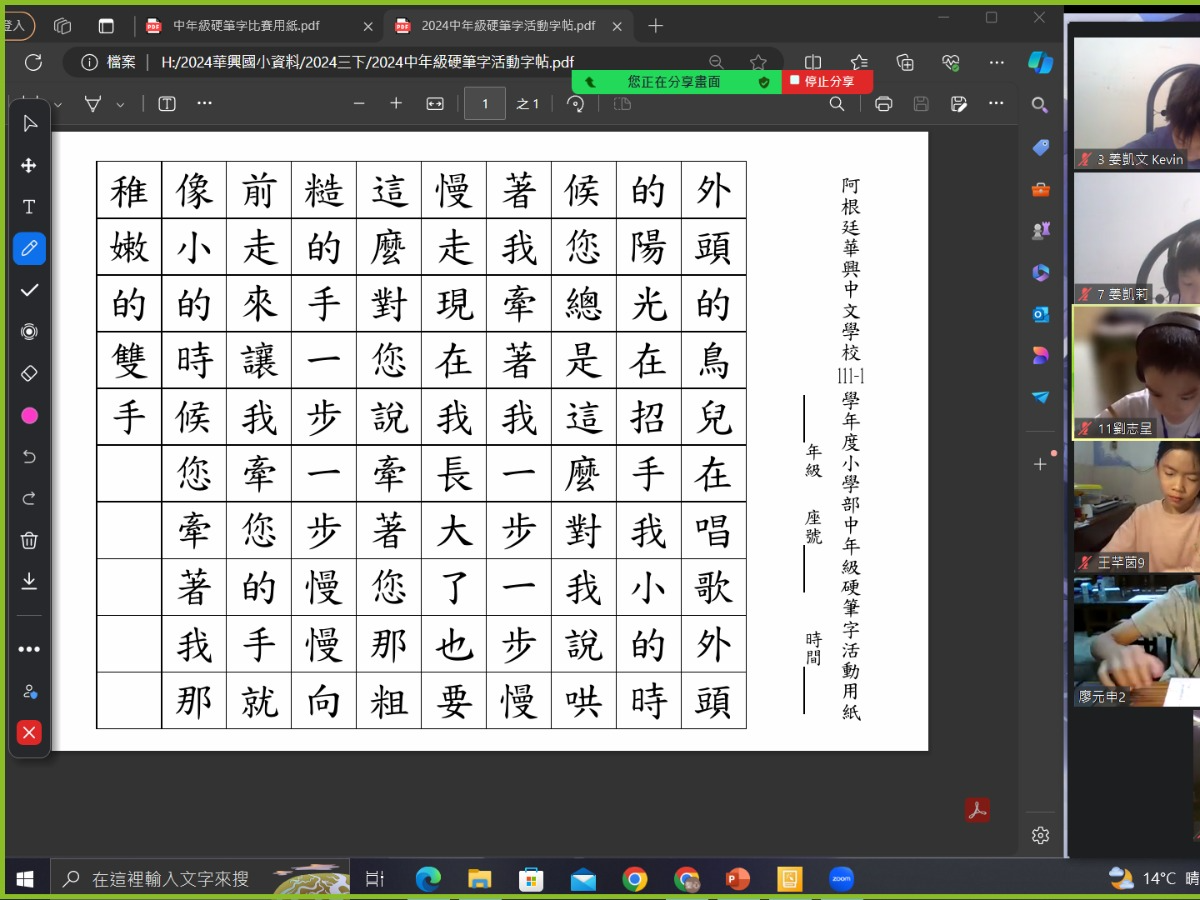Select the eraser tool in annotation toolbar
This screenshot has width=1200, height=900.
[x=29, y=373]
